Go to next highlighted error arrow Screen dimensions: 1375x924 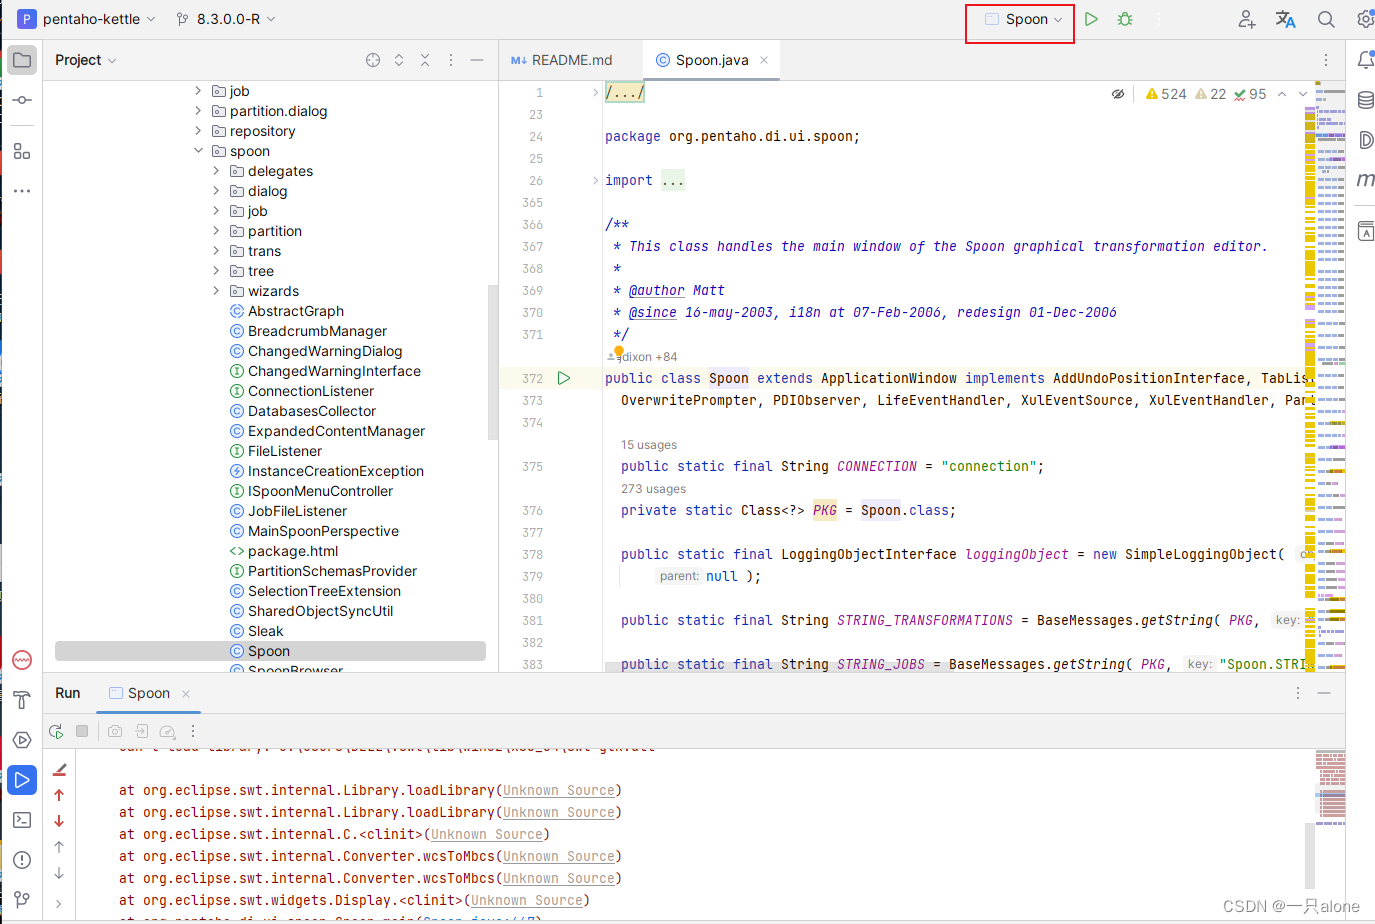click(x=1303, y=94)
